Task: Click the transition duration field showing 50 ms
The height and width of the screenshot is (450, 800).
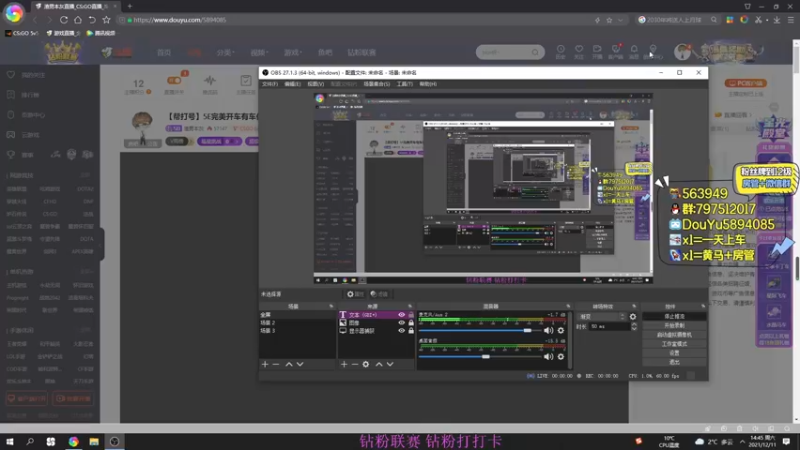Action: click(609, 327)
